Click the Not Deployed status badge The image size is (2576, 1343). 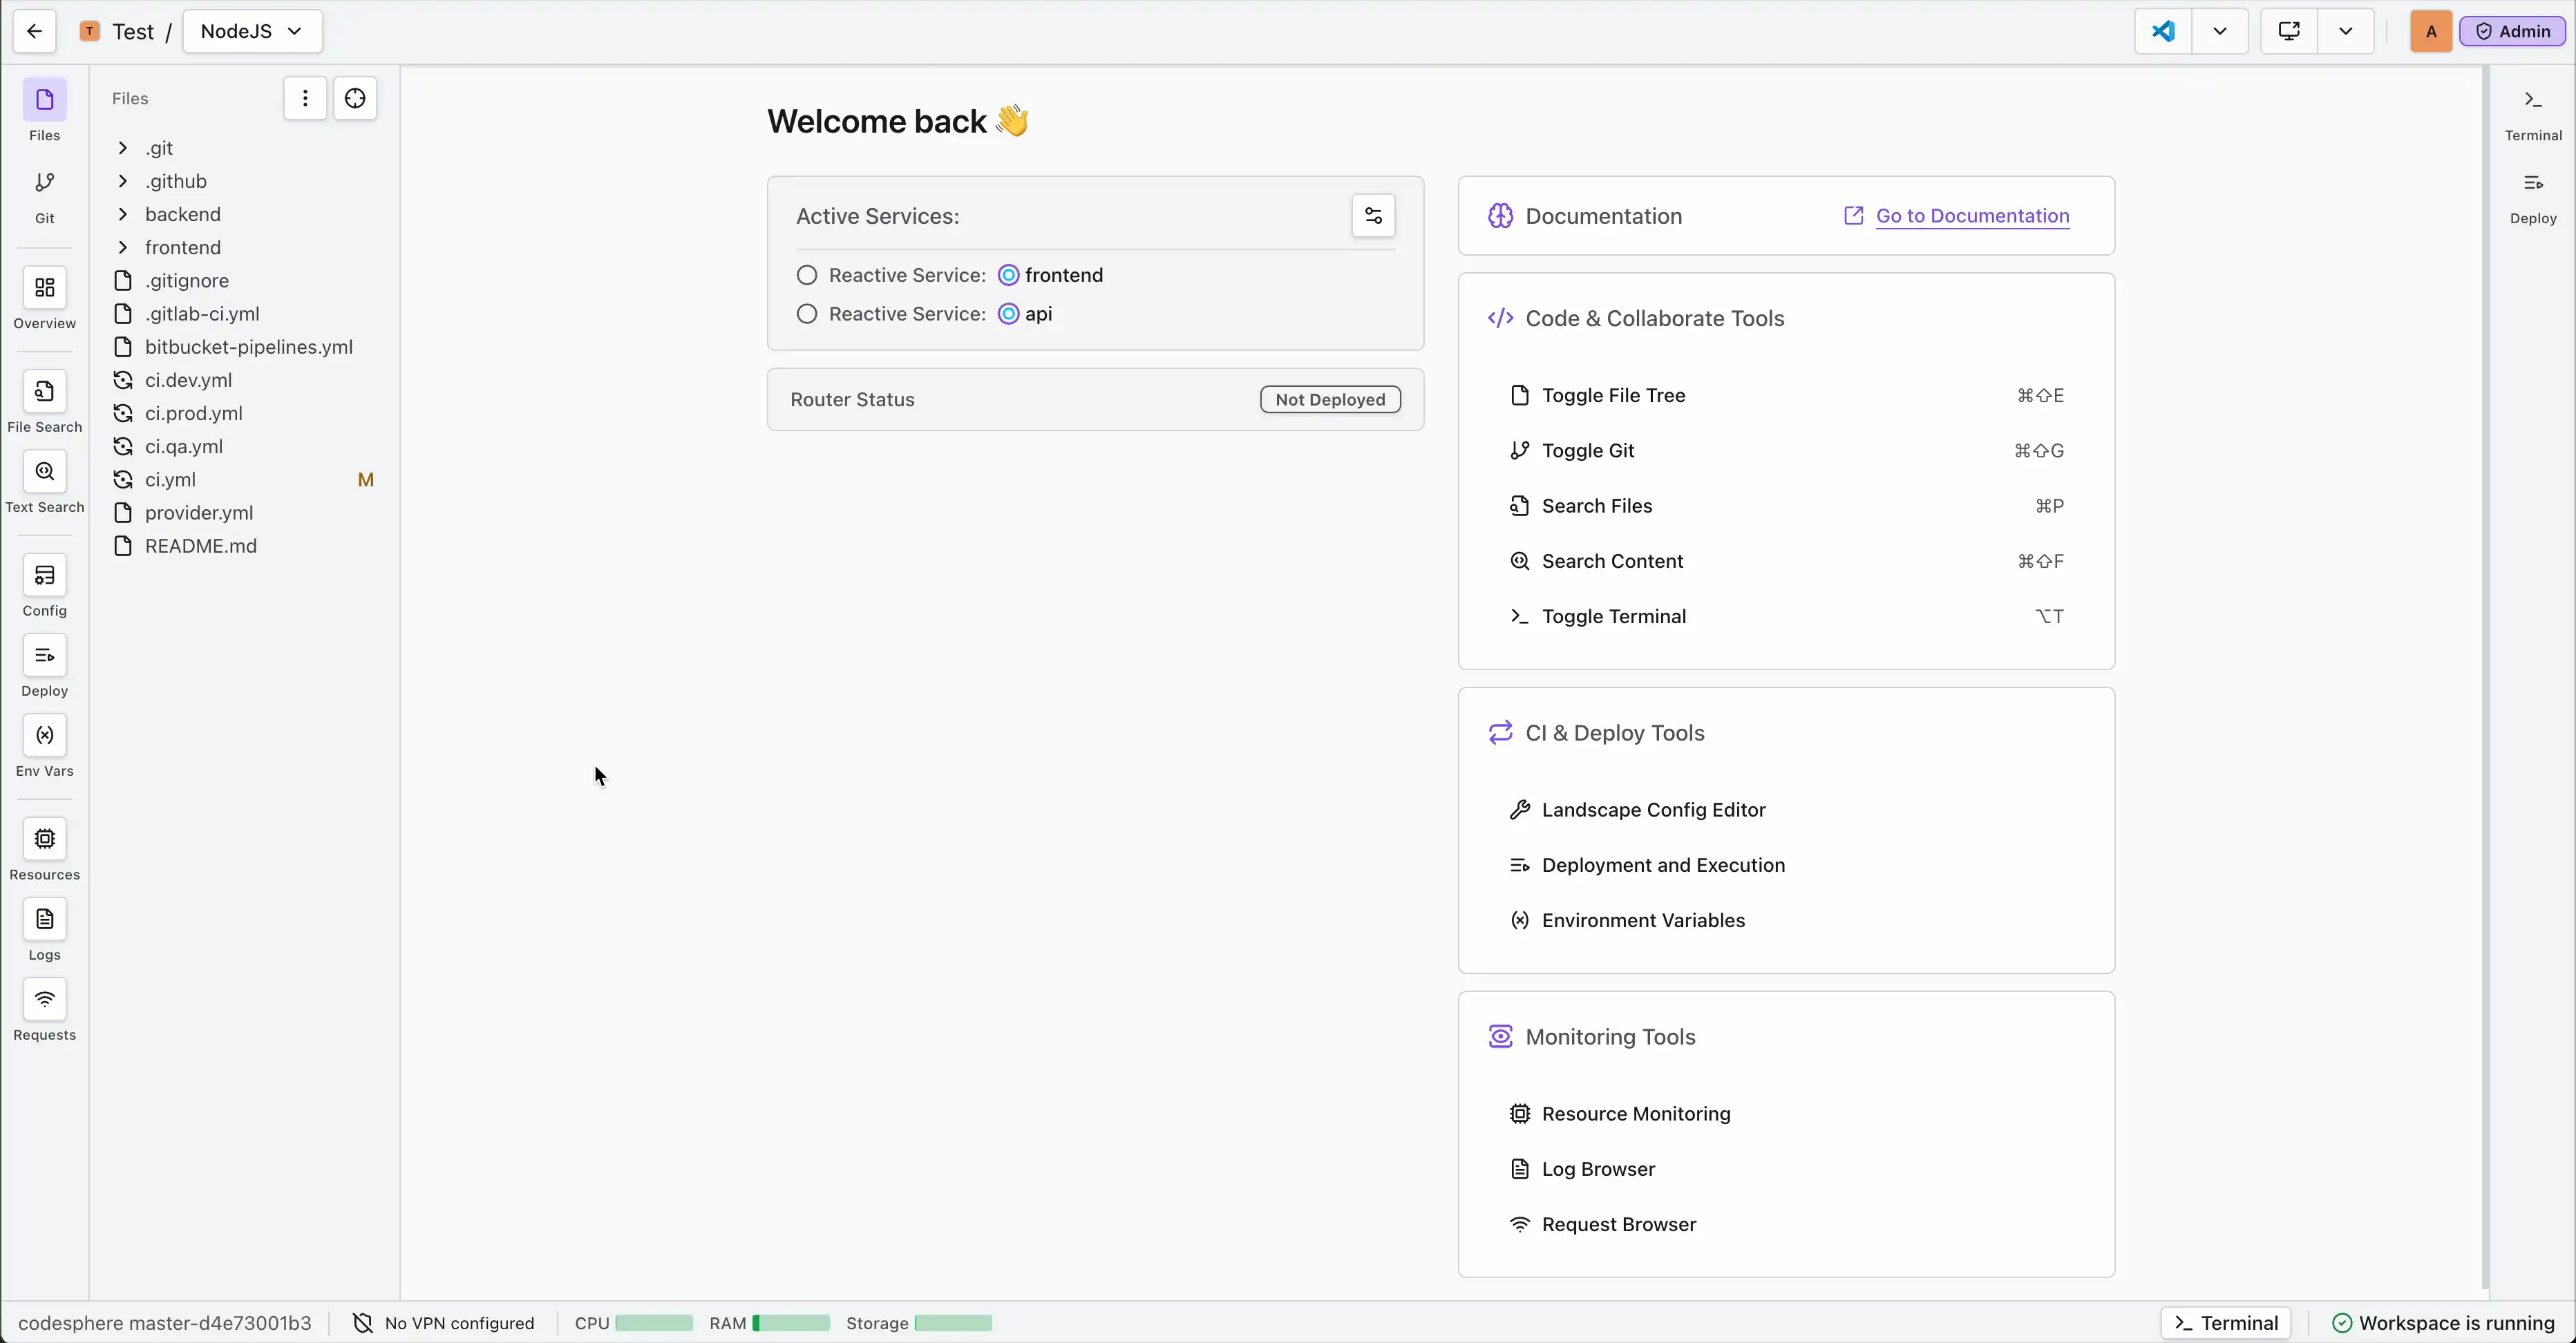click(x=1330, y=399)
